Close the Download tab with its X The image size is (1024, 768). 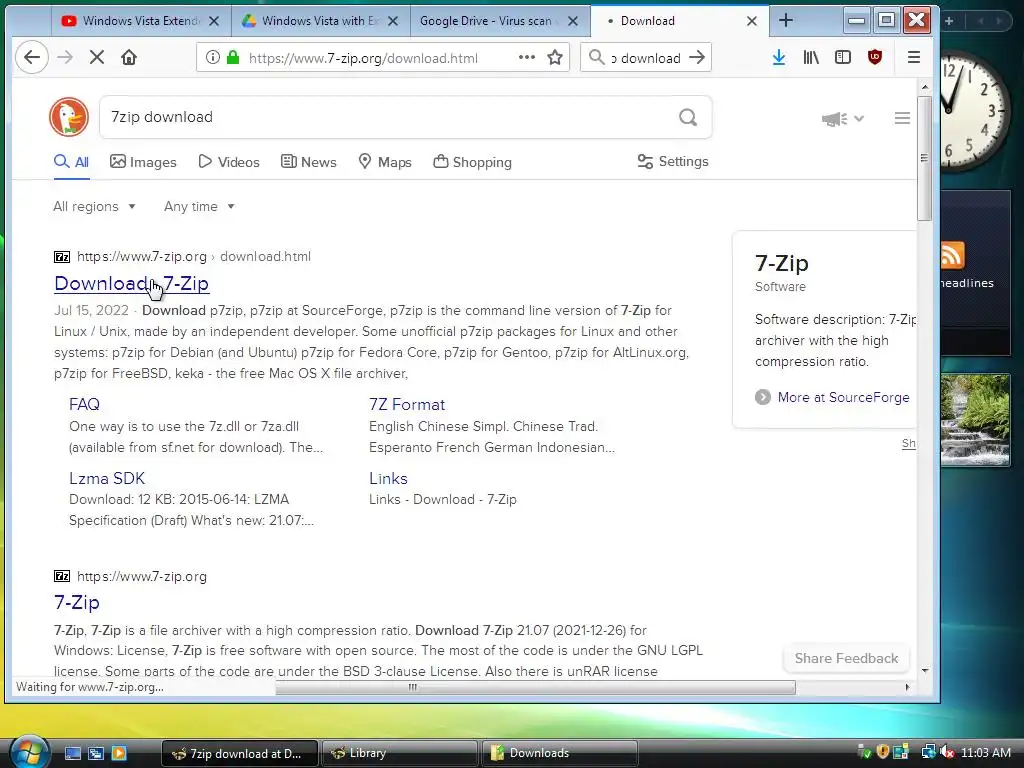point(752,21)
